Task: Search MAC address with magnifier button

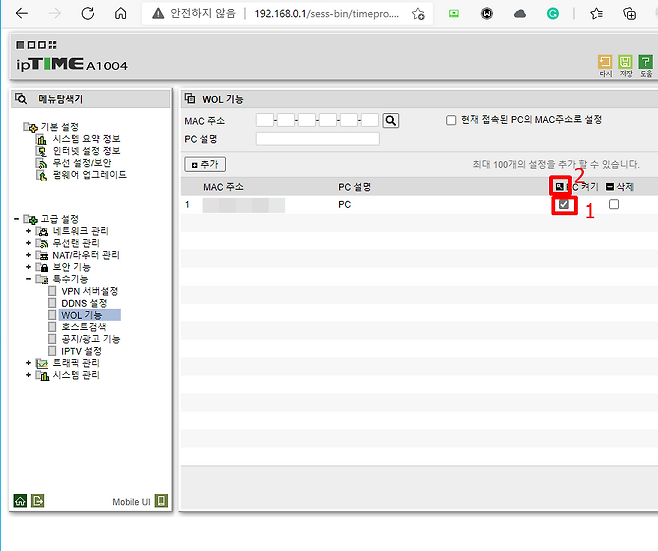Action: pyautogui.click(x=391, y=120)
